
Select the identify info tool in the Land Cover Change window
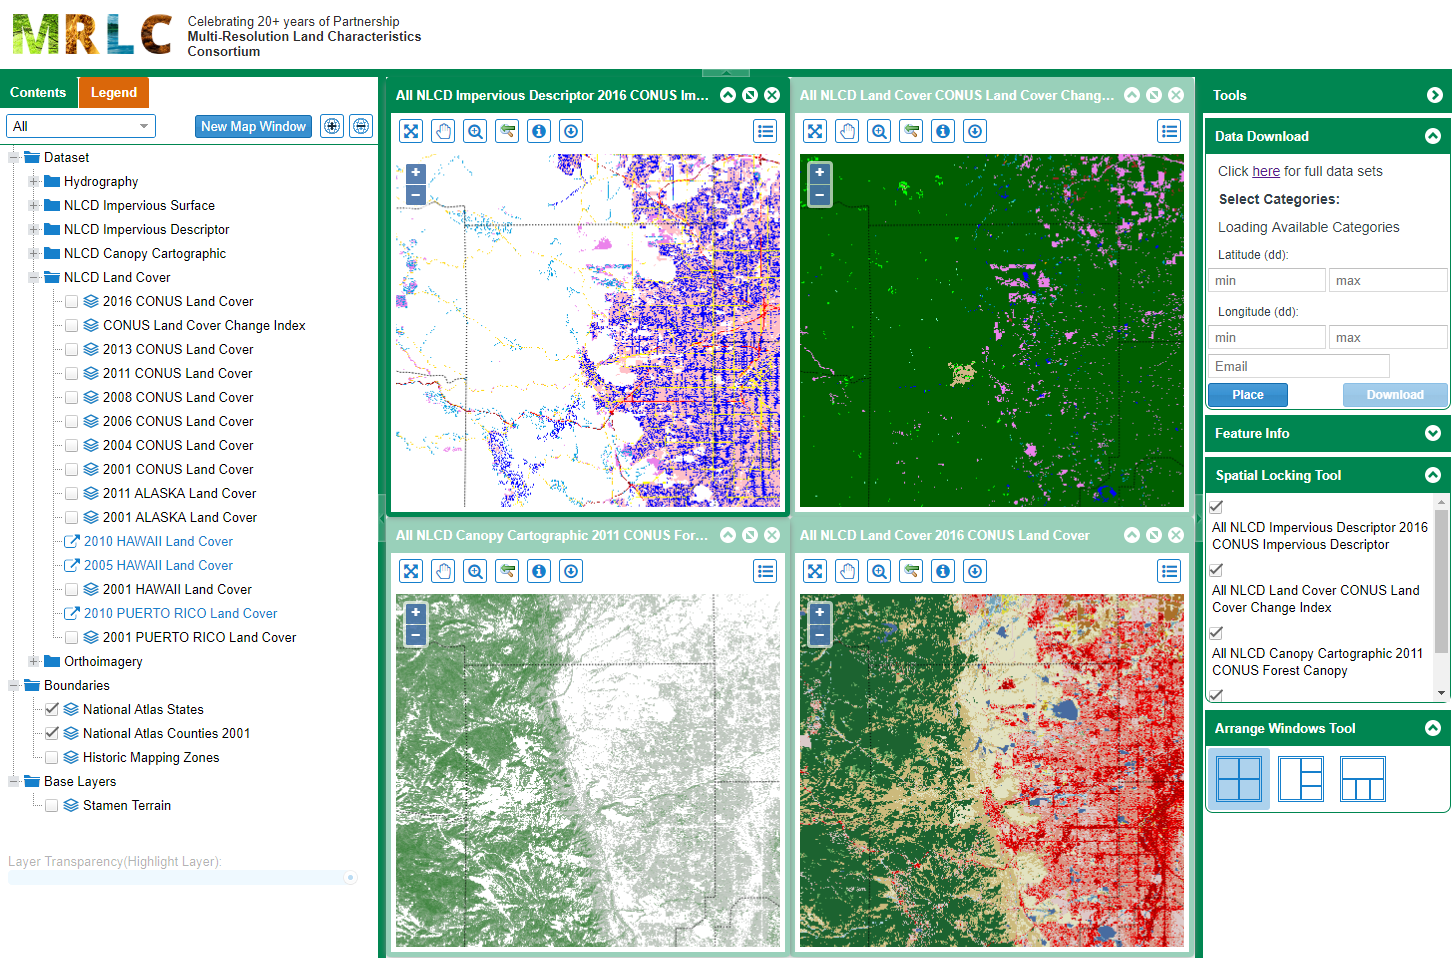[943, 131]
